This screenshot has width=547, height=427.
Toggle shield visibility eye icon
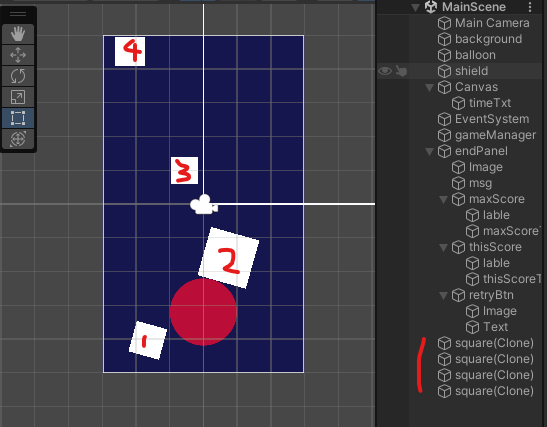pyautogui.click(x=385, y=71)
